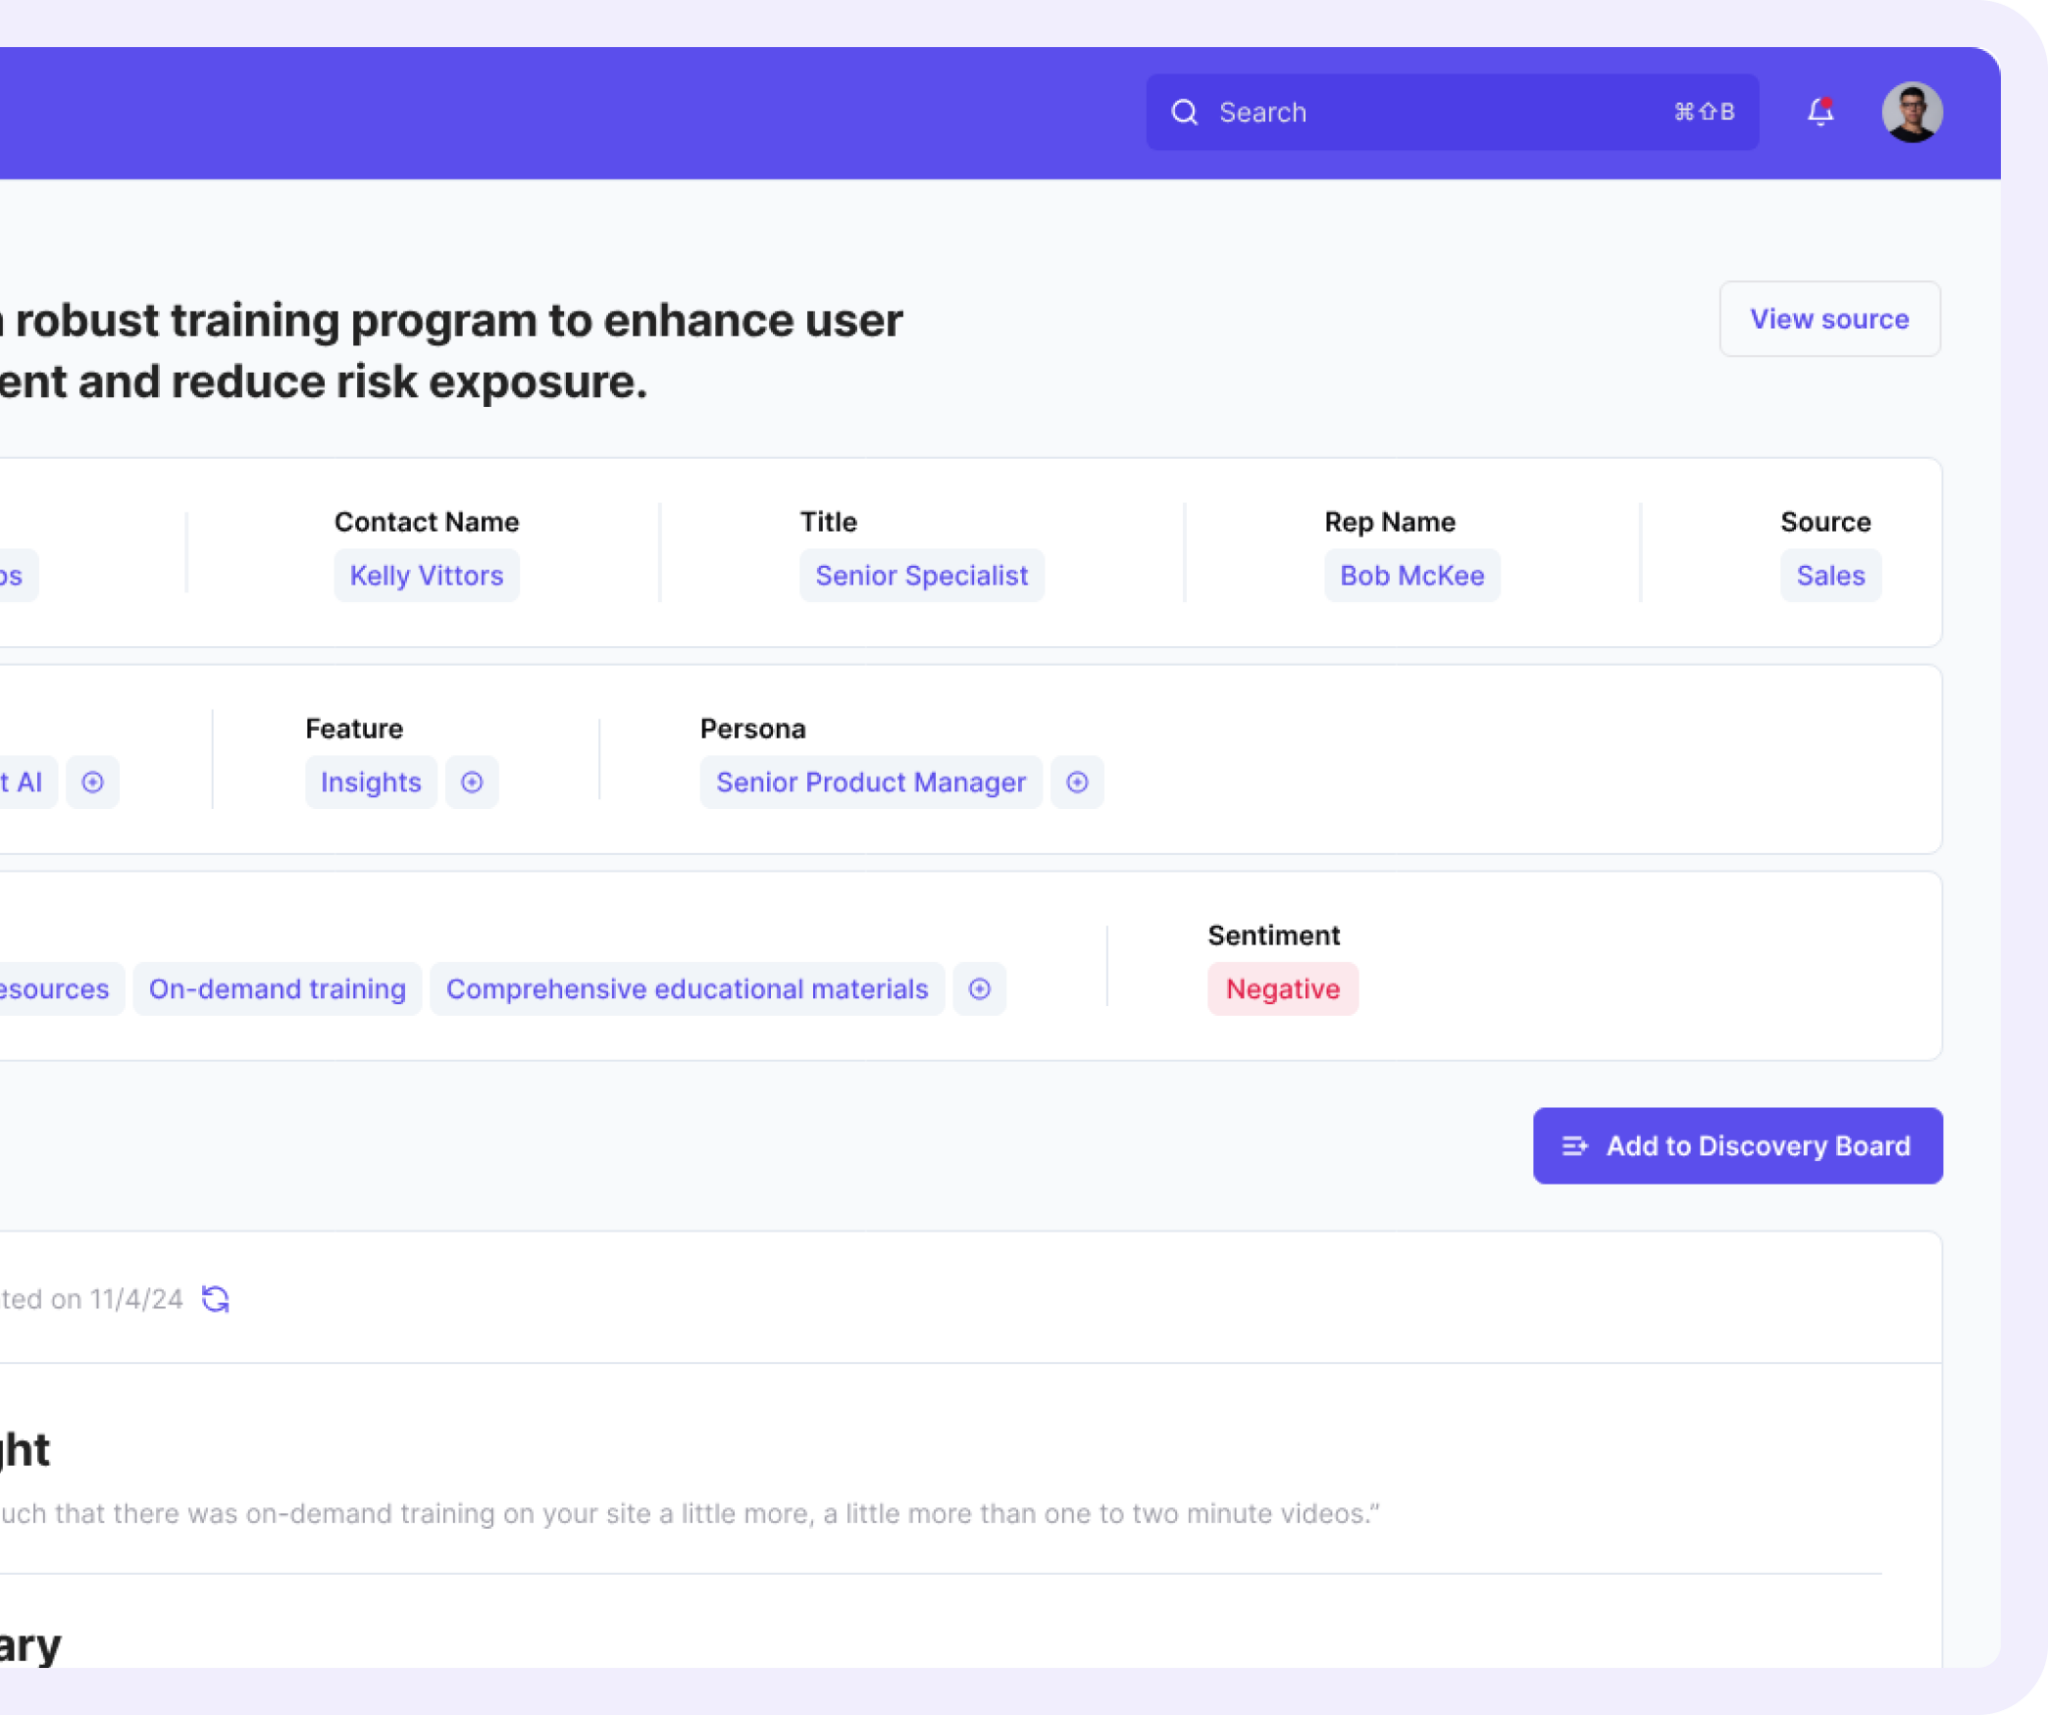
Task: Click the plus icon after Comprehensive educational materials
Action: click(979, 989)
